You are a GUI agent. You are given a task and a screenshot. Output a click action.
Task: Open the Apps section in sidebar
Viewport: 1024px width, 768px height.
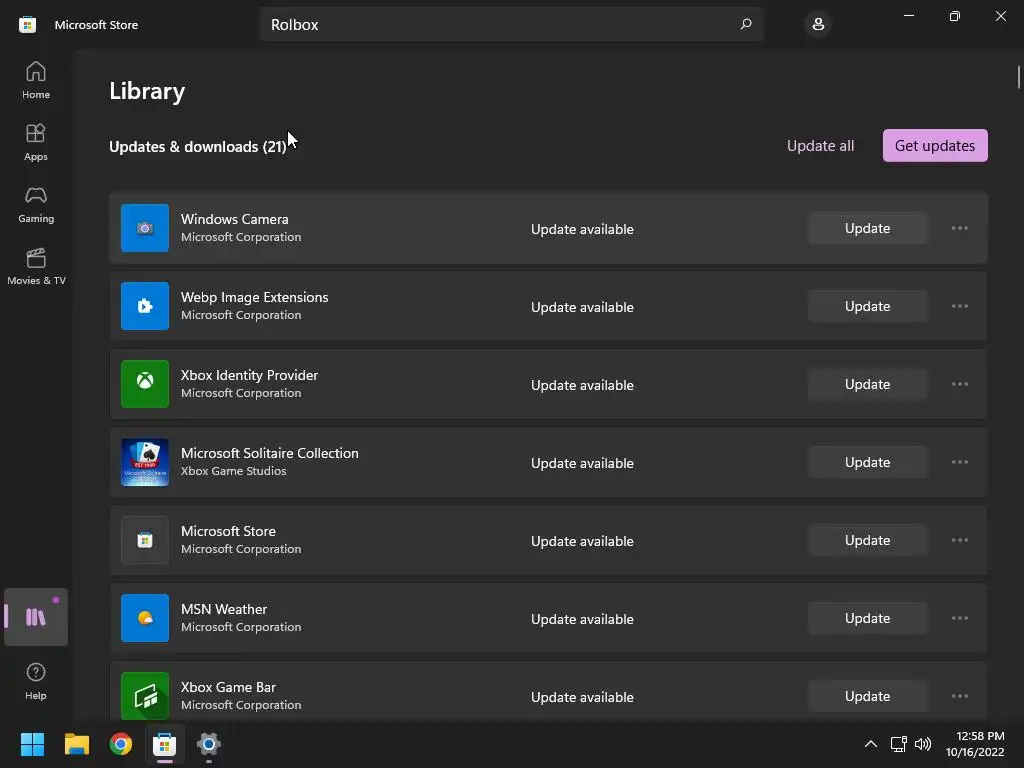36,142
